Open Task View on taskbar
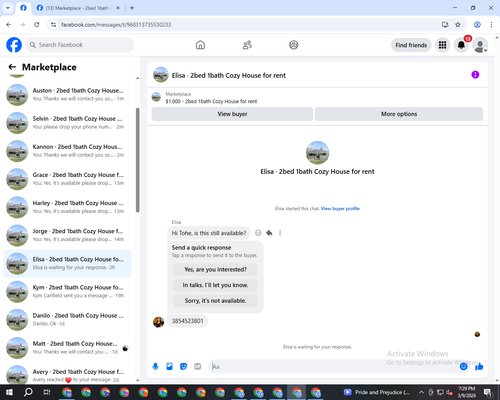This screenshot has width=500, height=400. click(47, 392)
